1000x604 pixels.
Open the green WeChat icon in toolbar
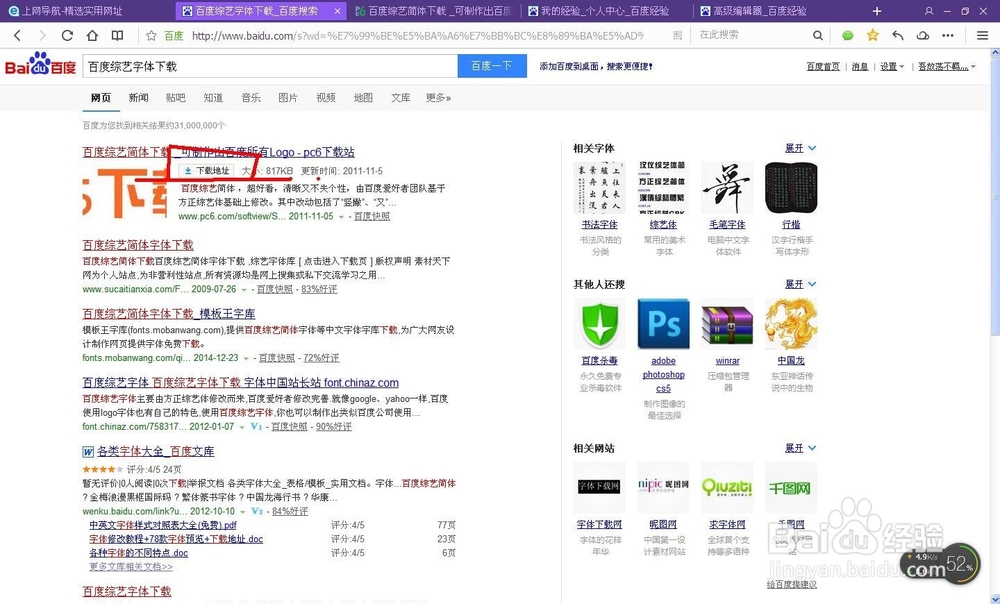[x=848, y=36]
